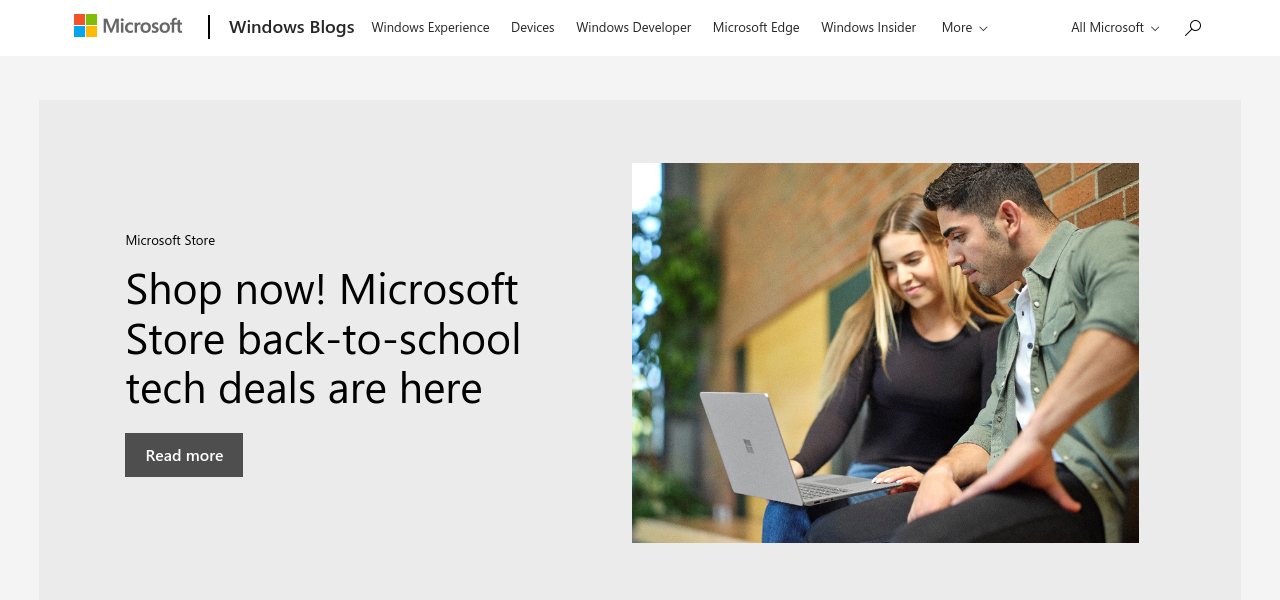Click the Microsoft wordmark text
The image size is (1280, 600).
[x=143, y=26]
